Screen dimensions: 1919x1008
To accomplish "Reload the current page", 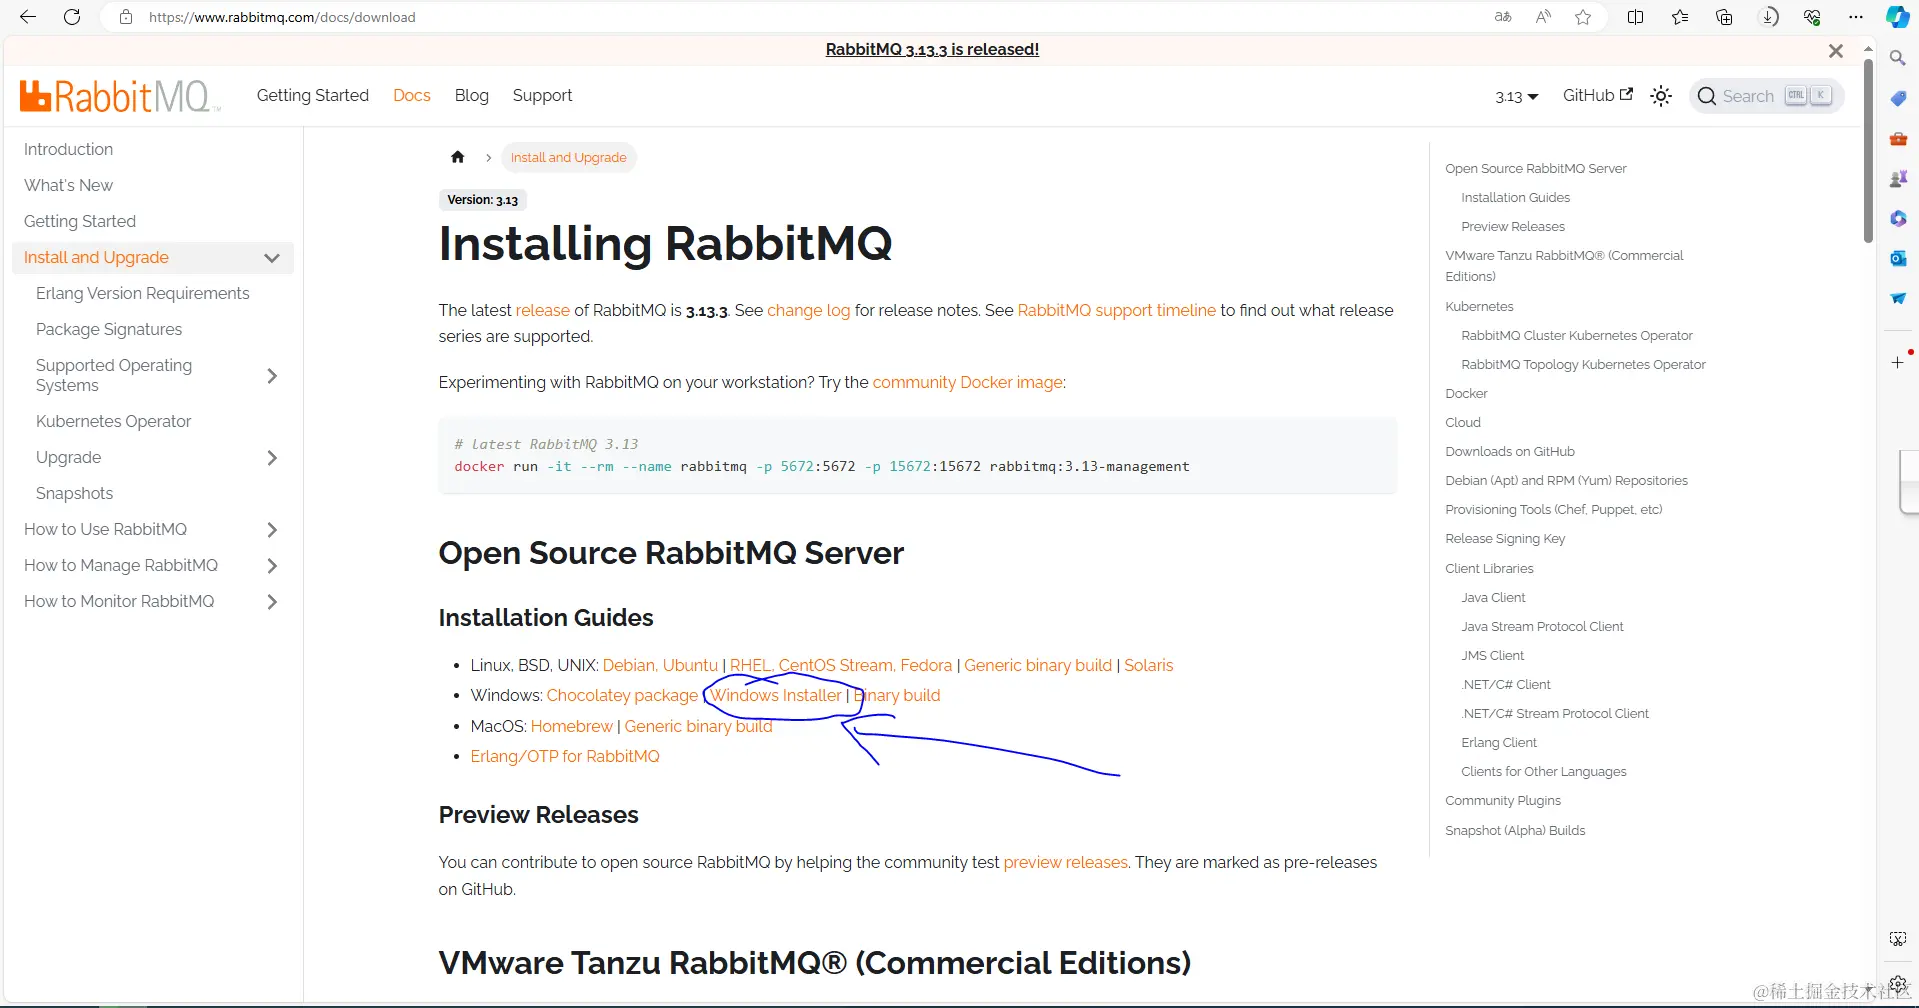I will [x=72, y=17].
